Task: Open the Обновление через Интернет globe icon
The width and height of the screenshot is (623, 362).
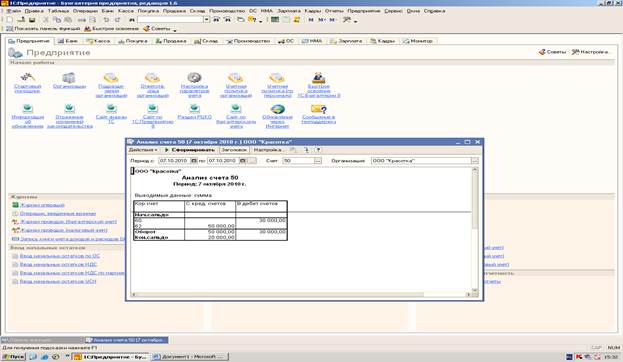Action: [x=277, y=109]
